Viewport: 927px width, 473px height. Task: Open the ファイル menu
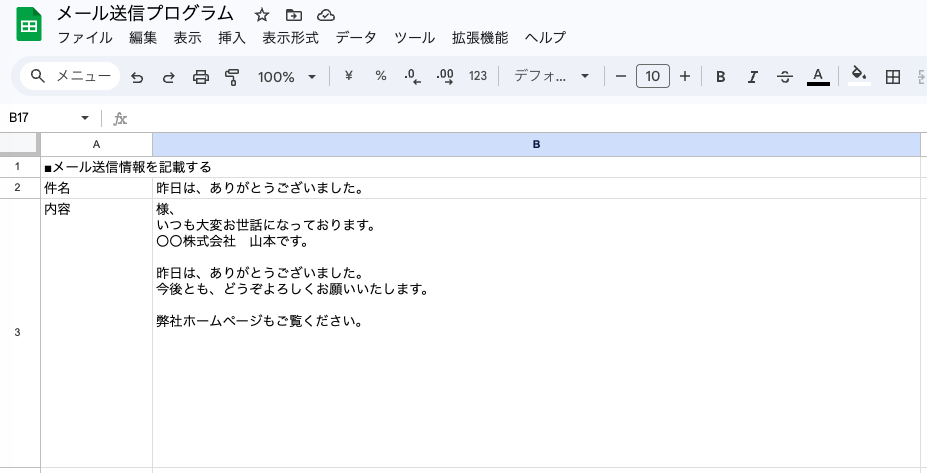84,38
